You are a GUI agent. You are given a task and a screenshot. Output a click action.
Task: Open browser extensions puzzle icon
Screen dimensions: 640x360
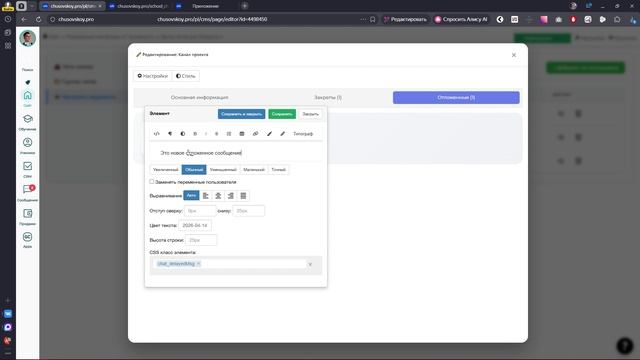617,19
